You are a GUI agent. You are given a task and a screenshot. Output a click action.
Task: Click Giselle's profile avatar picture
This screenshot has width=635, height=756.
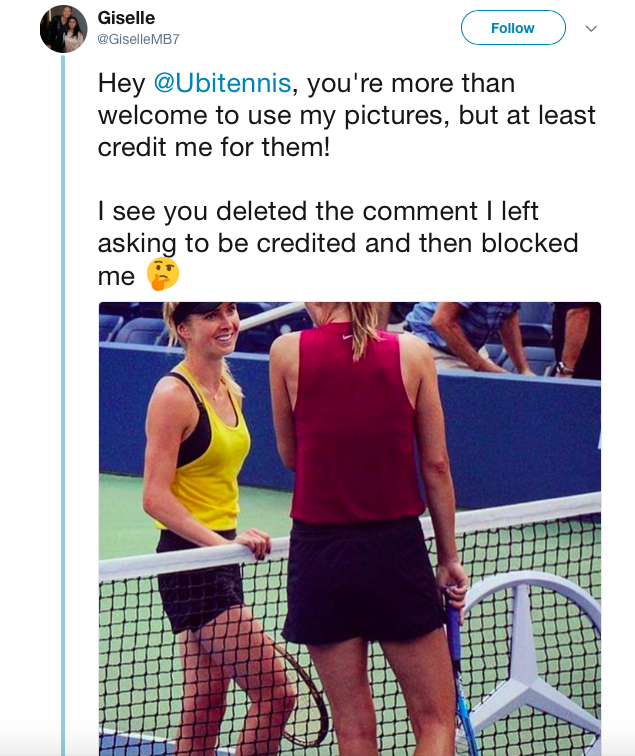tap(64, 28)
